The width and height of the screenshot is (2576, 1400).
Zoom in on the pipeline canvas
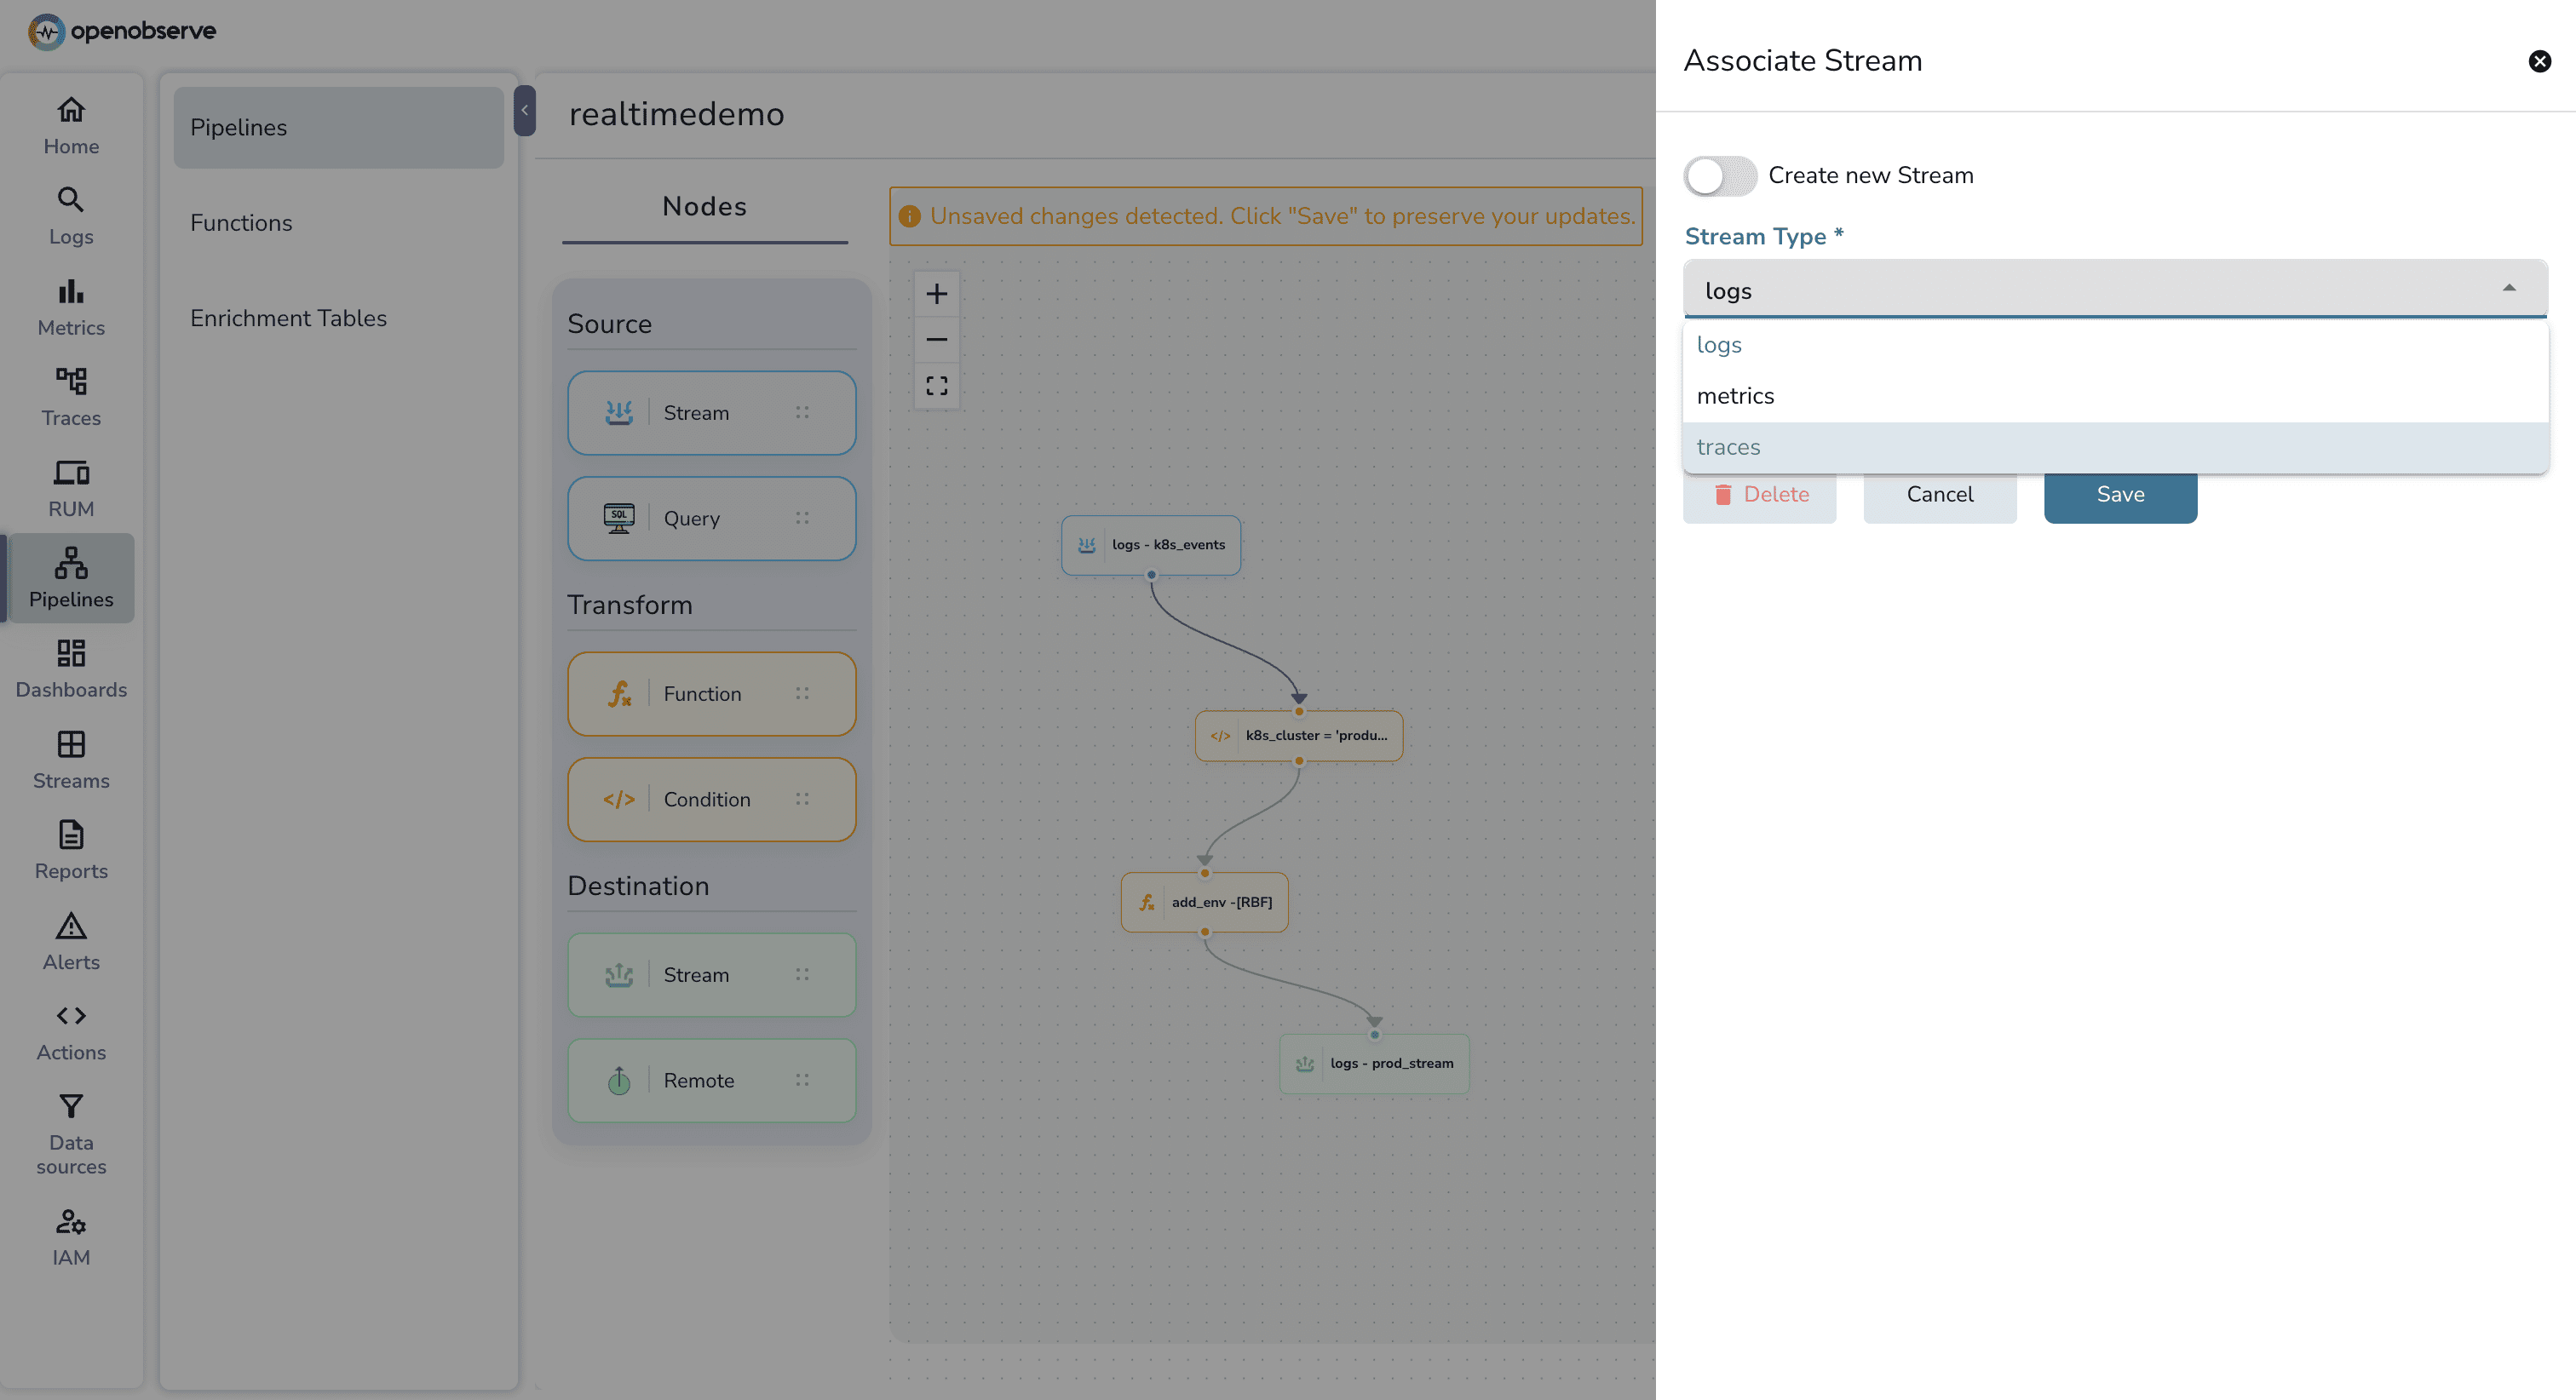point(937,293)
